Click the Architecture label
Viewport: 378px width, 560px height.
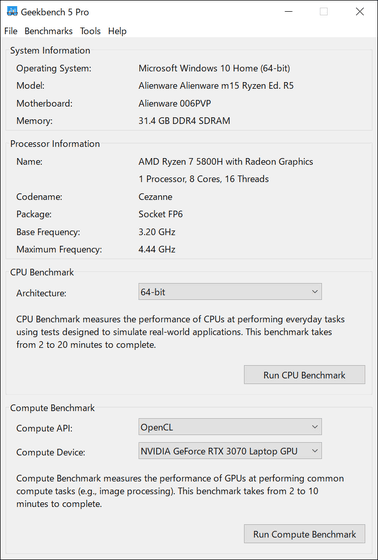41,293
